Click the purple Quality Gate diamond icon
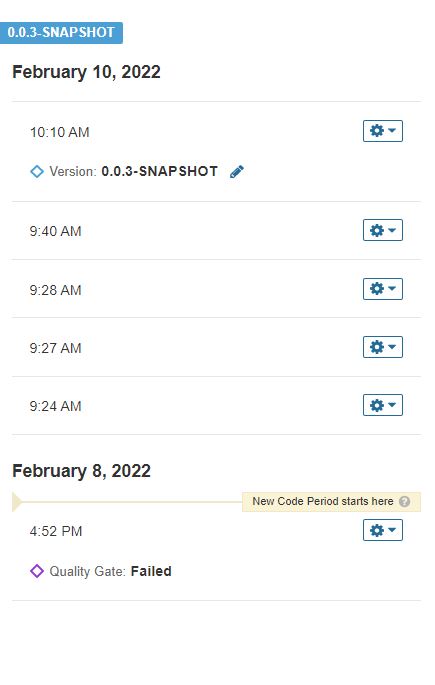This screenshot has width=435, height=685. [37, 571]
